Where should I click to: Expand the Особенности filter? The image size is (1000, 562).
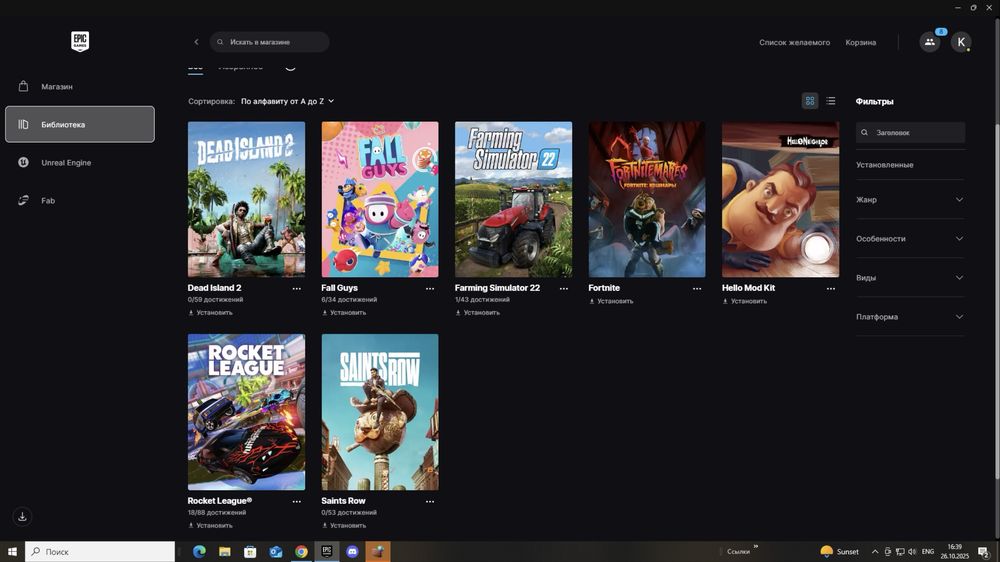click(x=910, y=239)
